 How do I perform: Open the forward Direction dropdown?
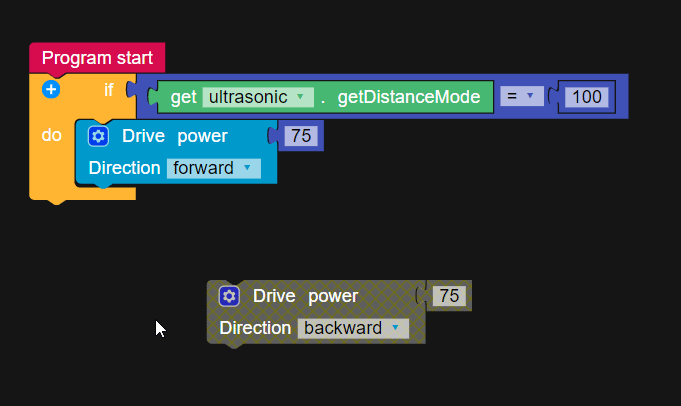click(213, 168)
